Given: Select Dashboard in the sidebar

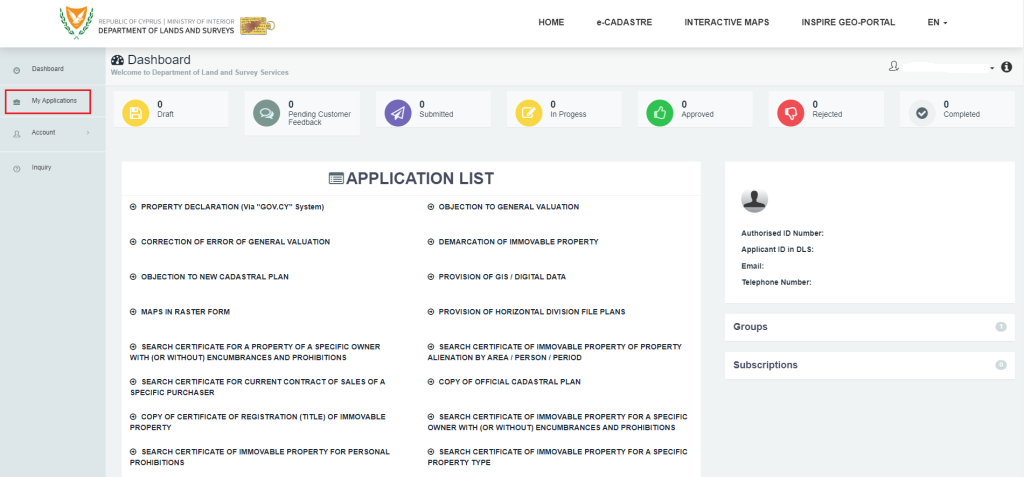Looking at the screenshot, I should 48,69.
